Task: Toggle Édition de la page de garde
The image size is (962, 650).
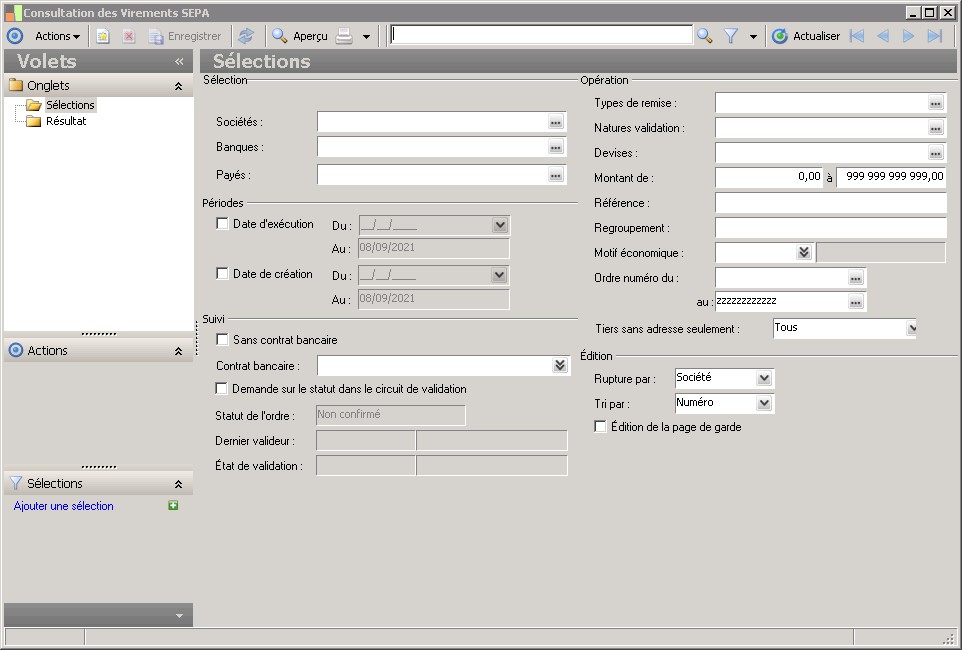Action: coord(601,427)
